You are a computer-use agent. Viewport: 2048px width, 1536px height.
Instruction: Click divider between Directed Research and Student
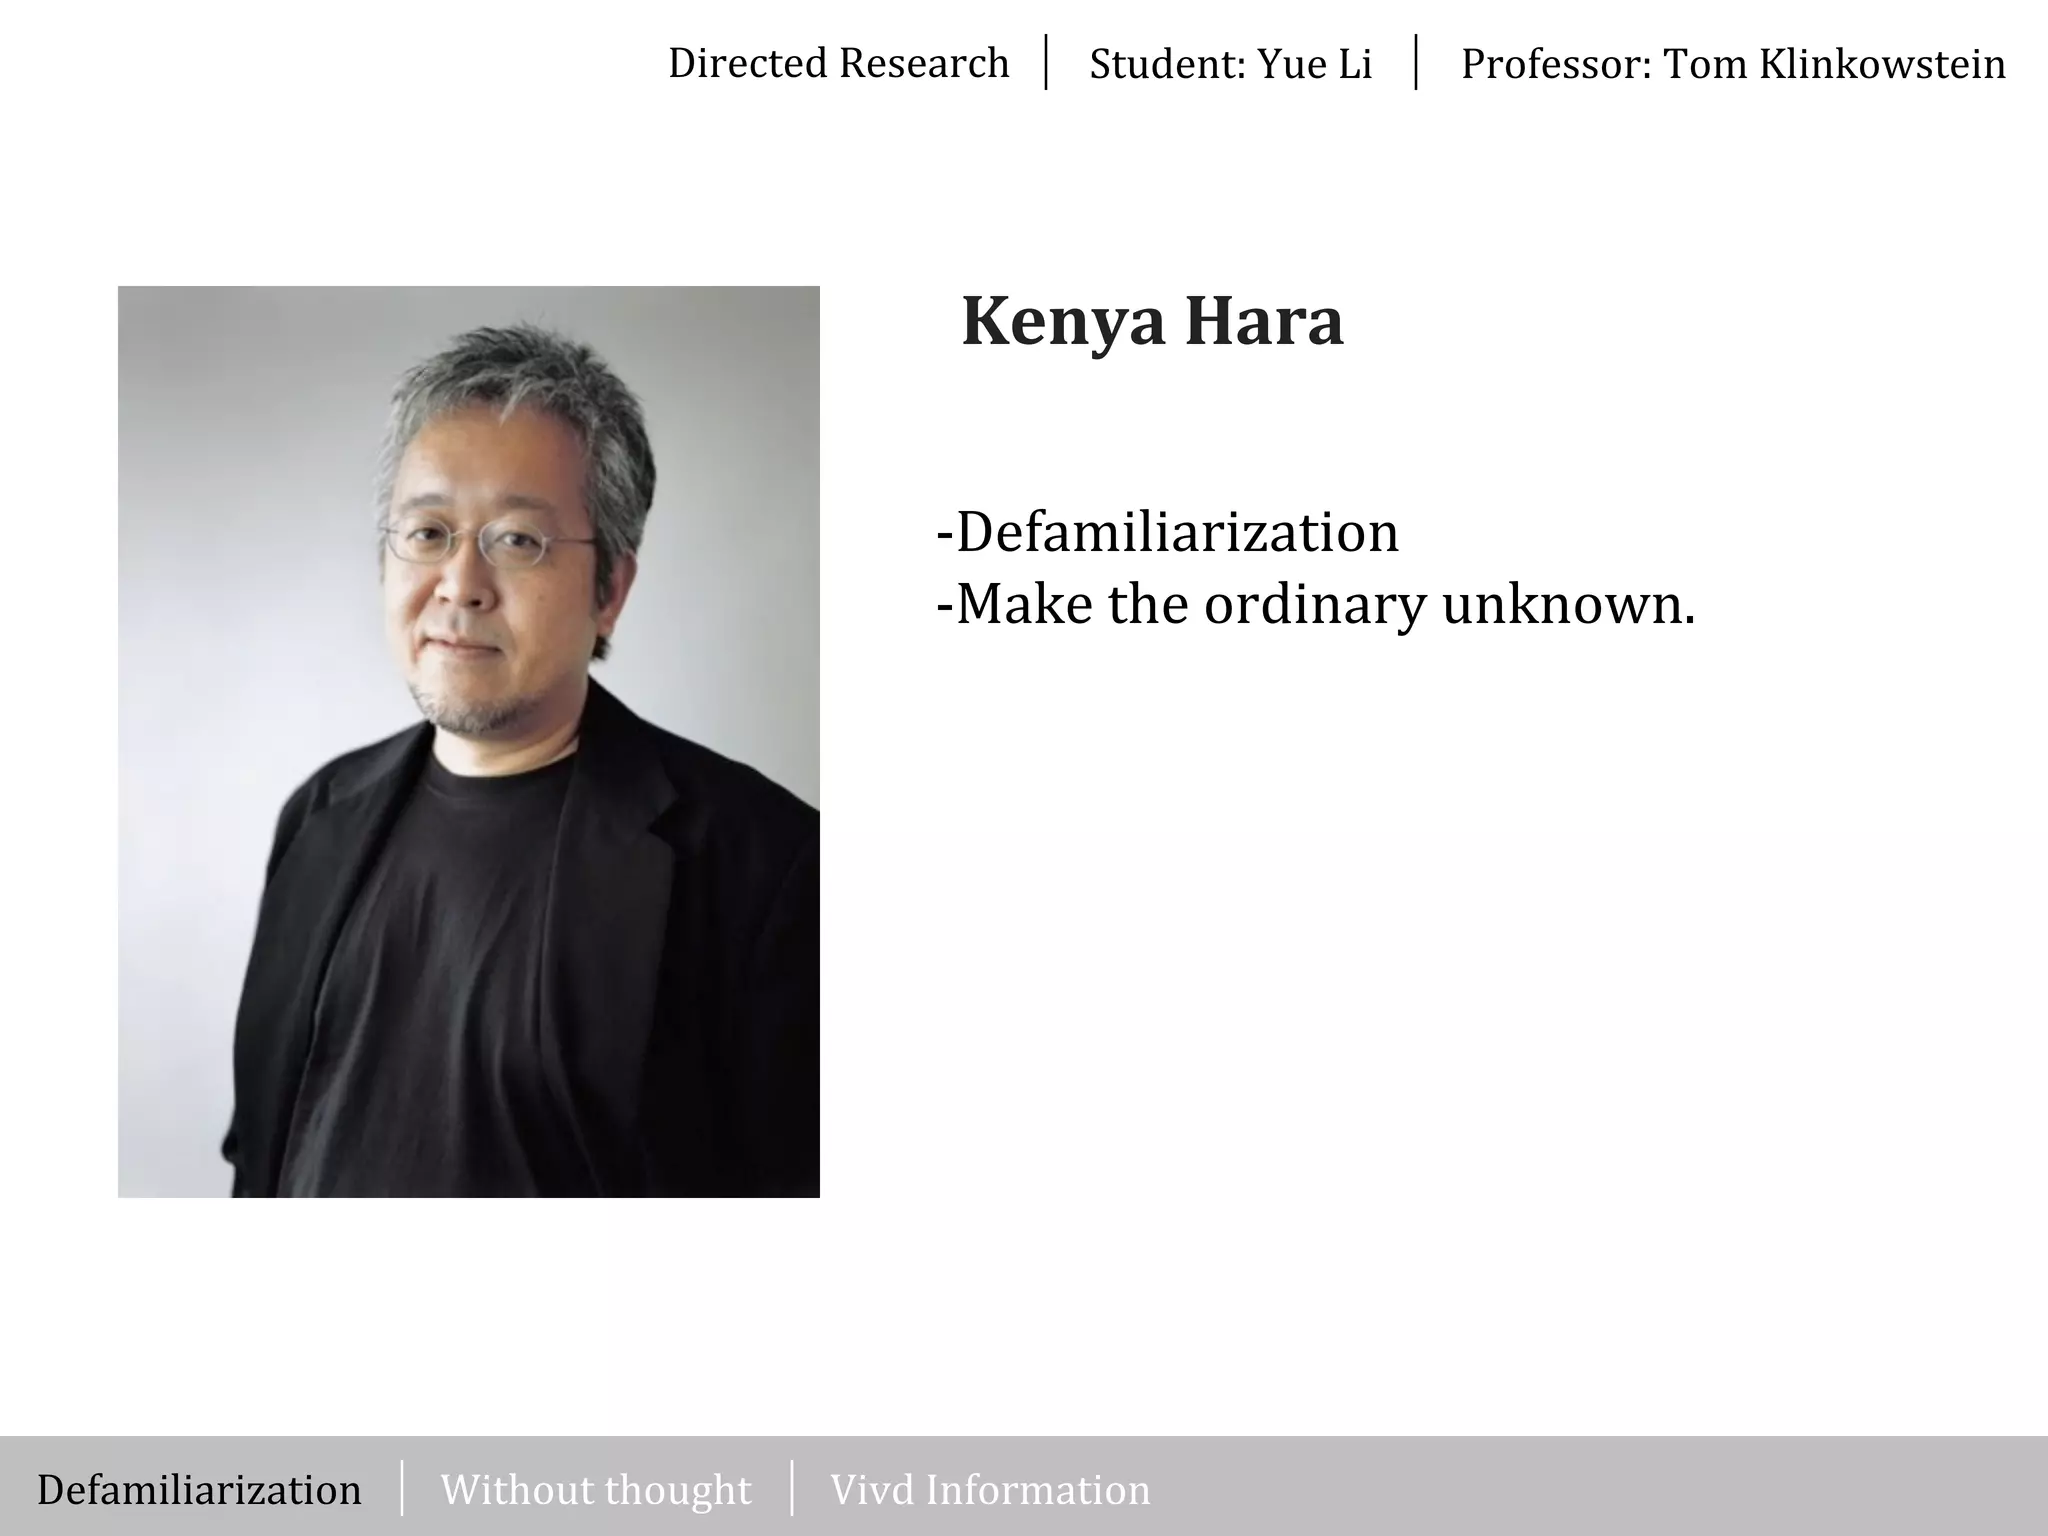coord(1046,63)
